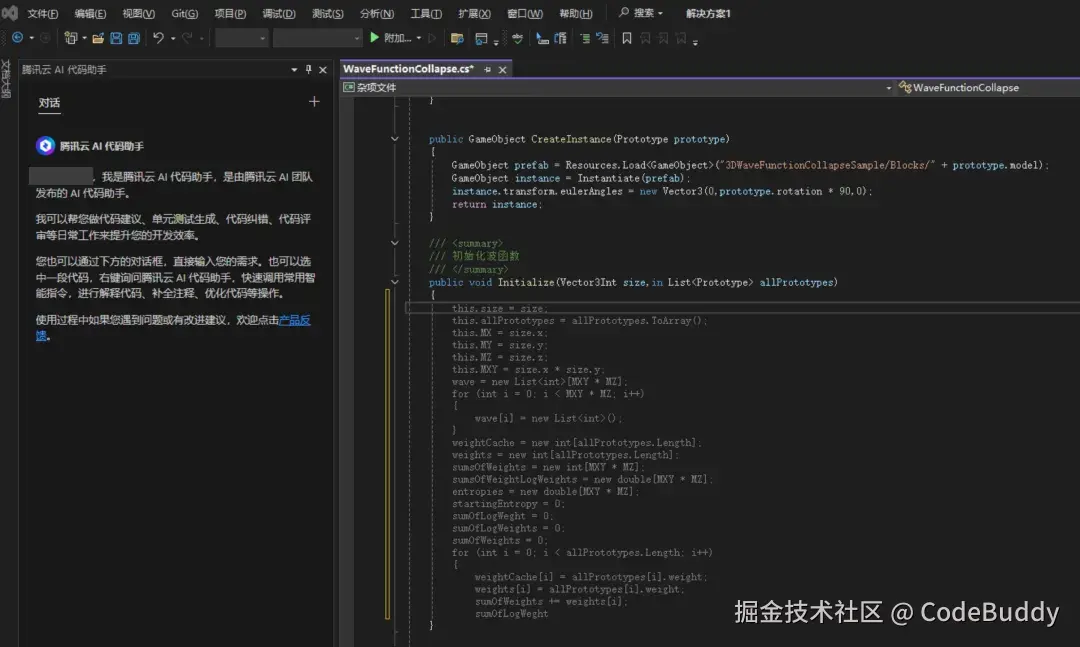Open the solution configuration dropdown

tap(242, 39)
